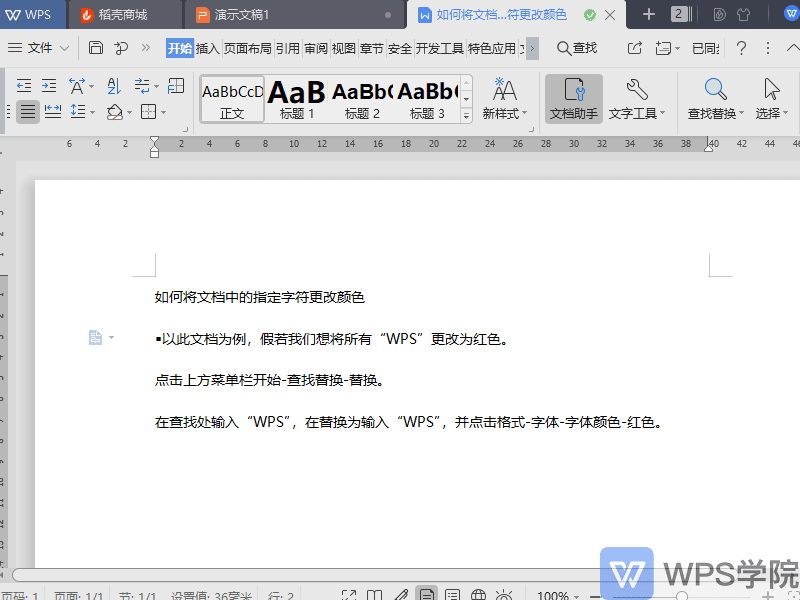The width and height of the screenshot is (800, 600).
Task: Add a new tab with plus icon
Action: tap(648, 14)
